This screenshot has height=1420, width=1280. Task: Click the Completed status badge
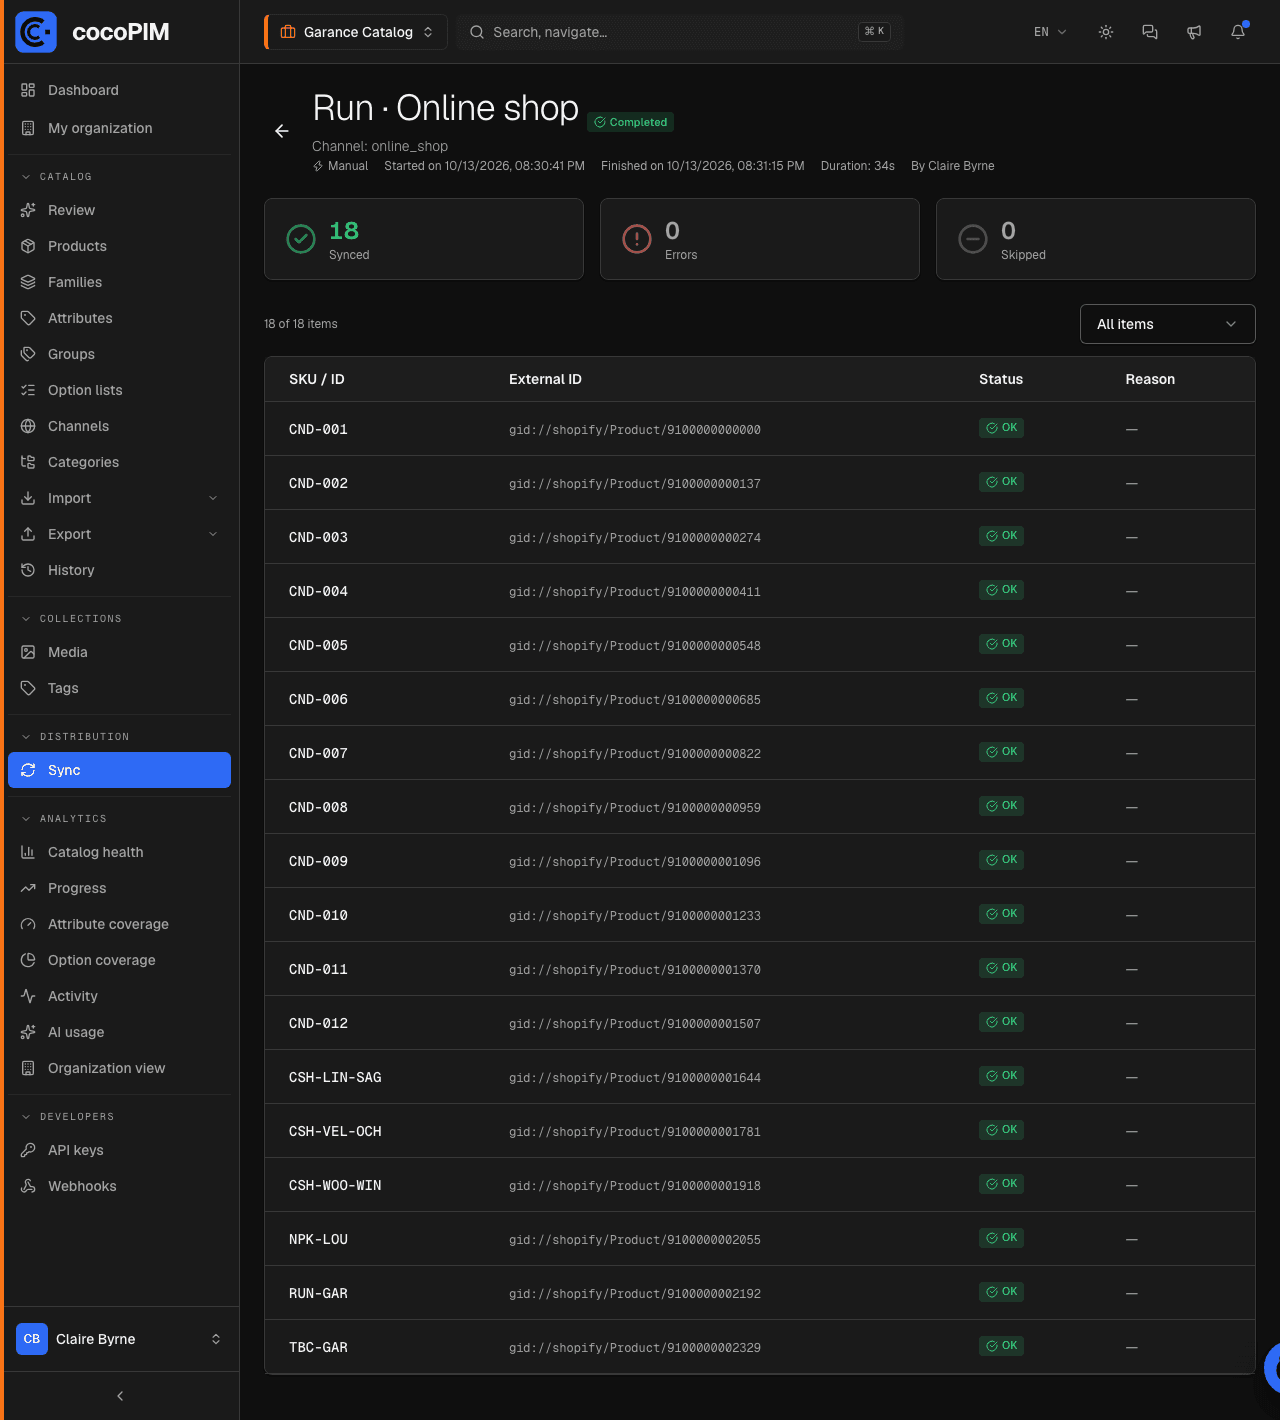point(630,122)
